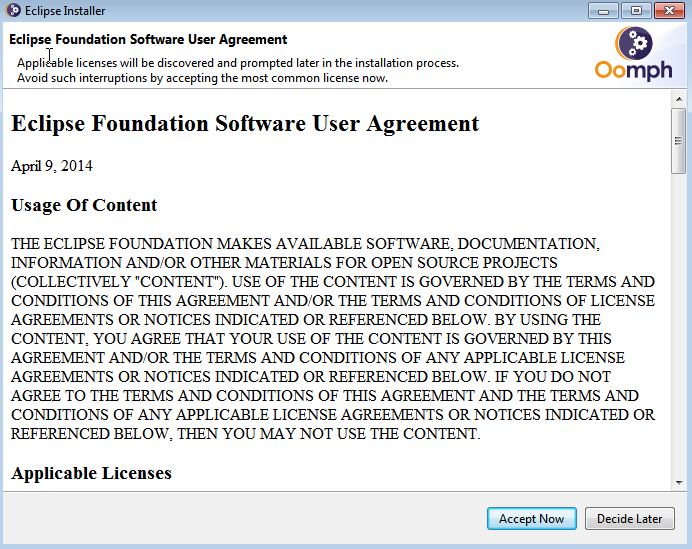
Task: Click inside the uppercase agreement paragraph
Action: point(330,339)
